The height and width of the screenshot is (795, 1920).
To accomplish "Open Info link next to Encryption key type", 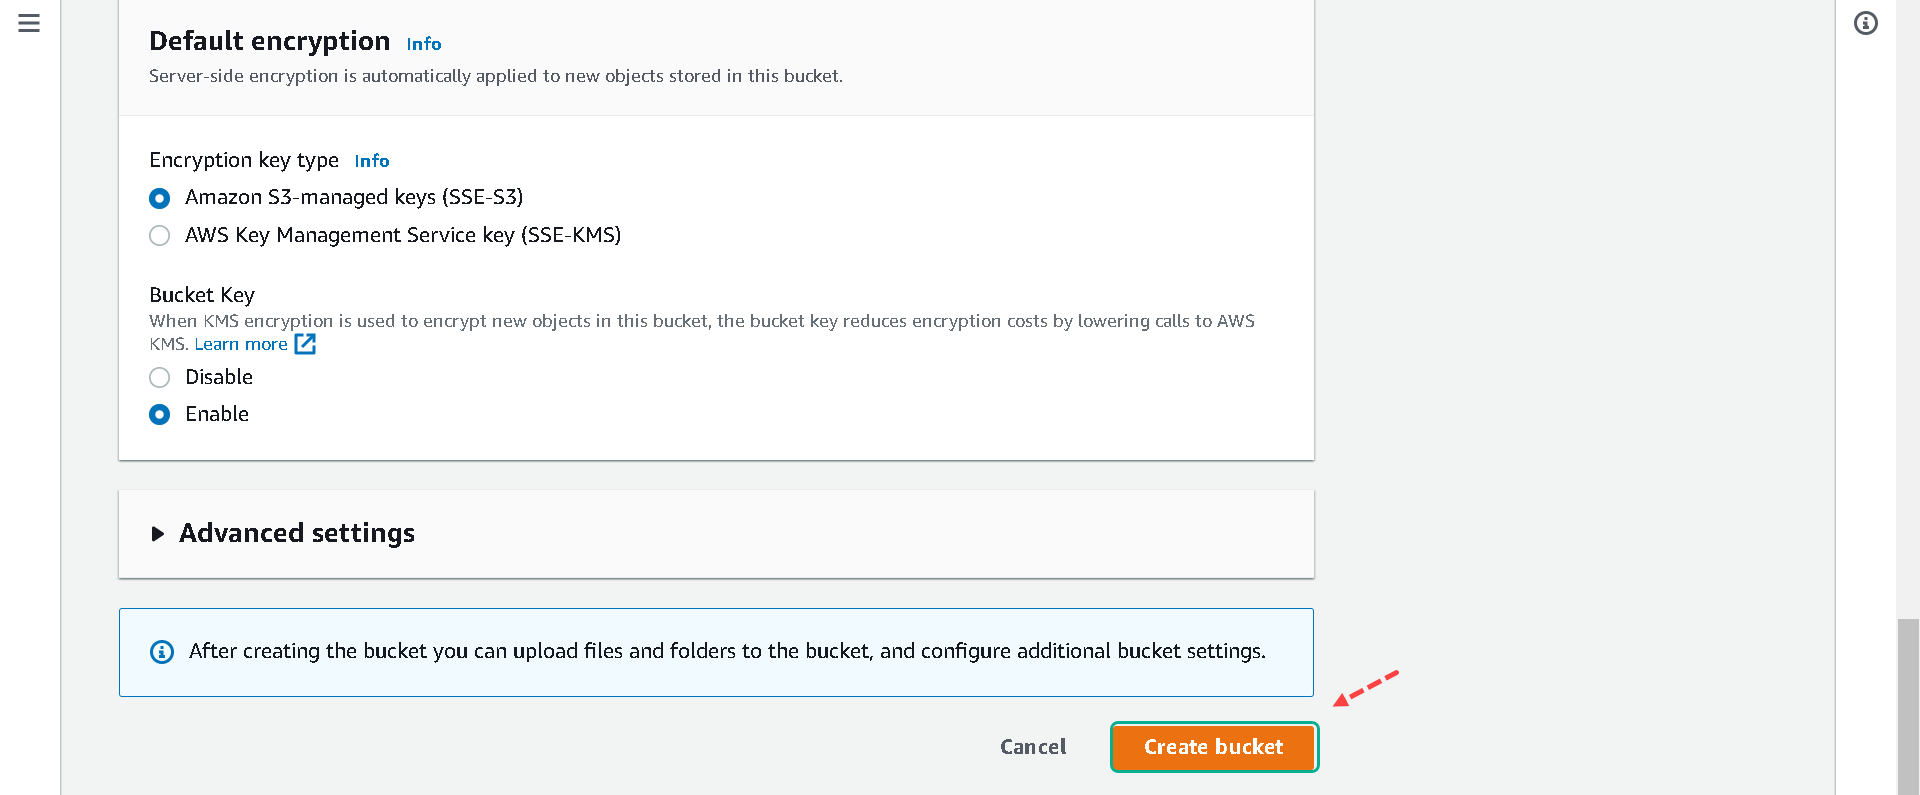I will click(372, 161).
